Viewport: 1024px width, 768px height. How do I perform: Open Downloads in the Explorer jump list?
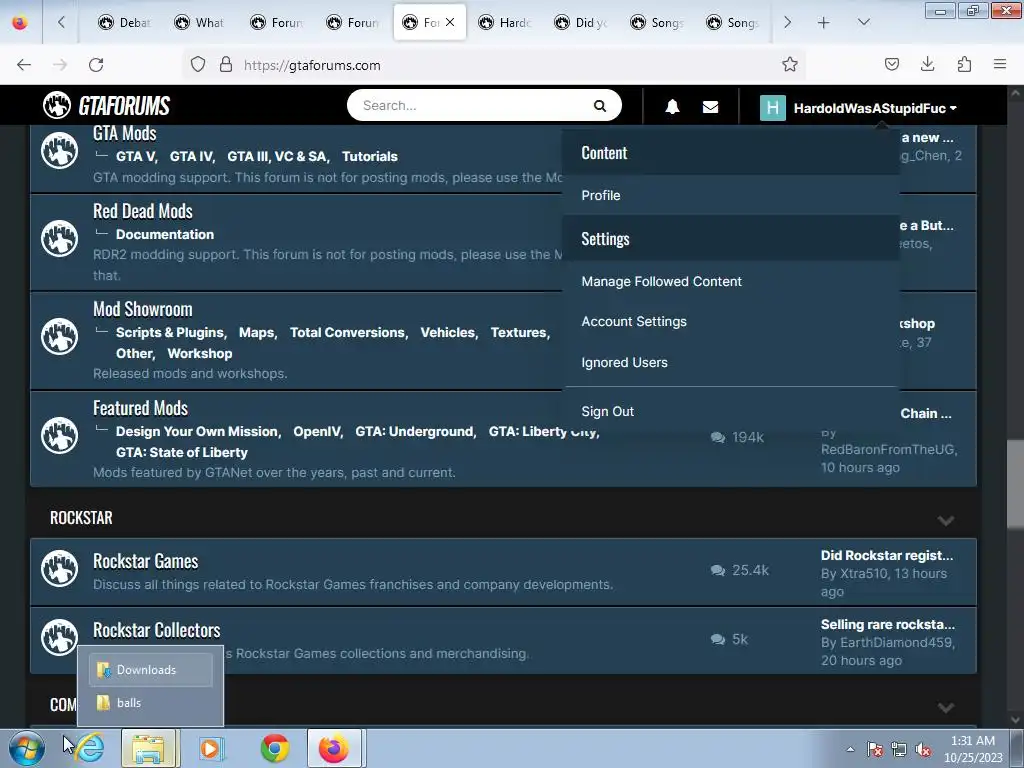pos(151,669)
